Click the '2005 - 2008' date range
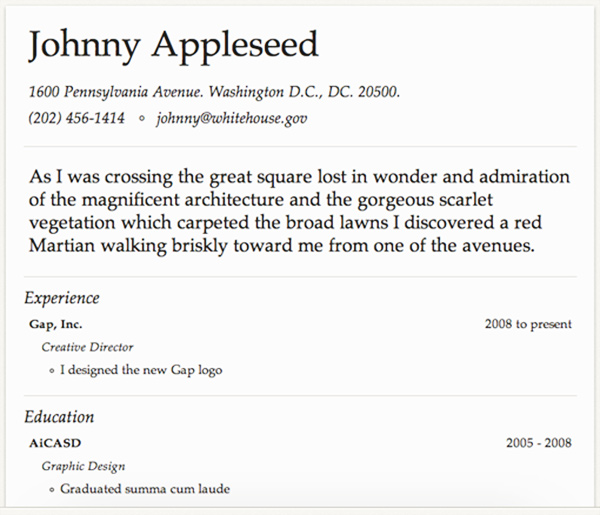This screenshot has height=515, width=600. click(x=539, y=443)
